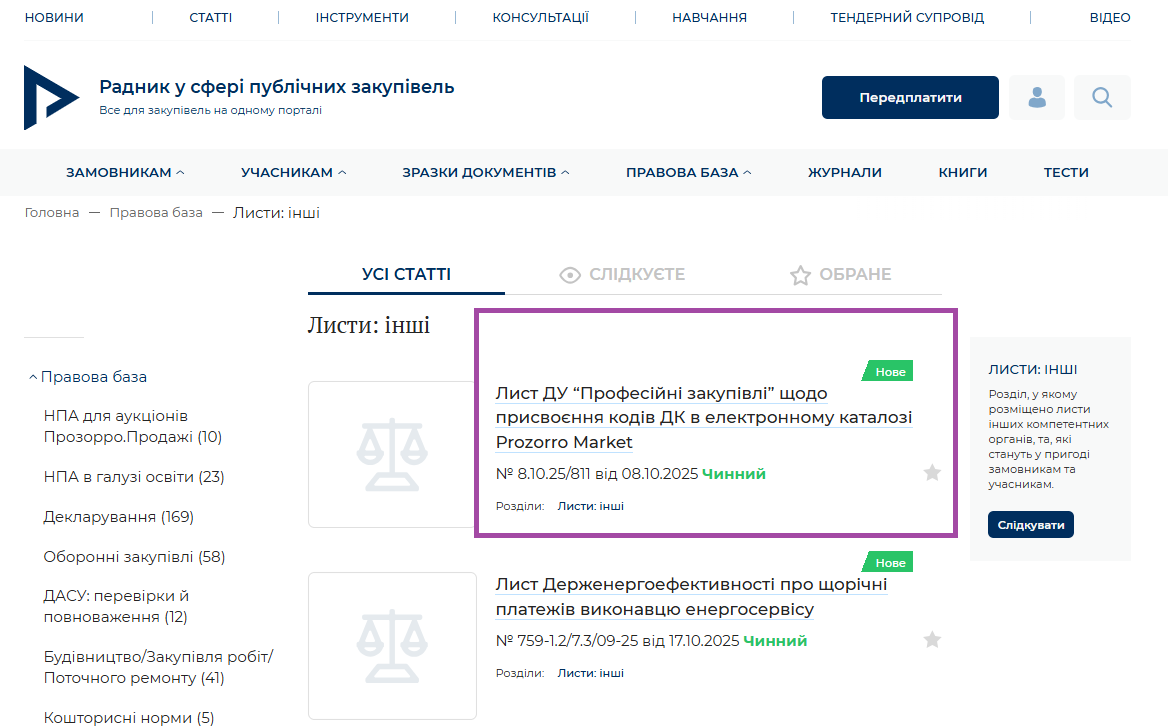Expand the Учасникам dropdown menu
The width and height of the screenshot is (1168, 728).
coord(293,172)
